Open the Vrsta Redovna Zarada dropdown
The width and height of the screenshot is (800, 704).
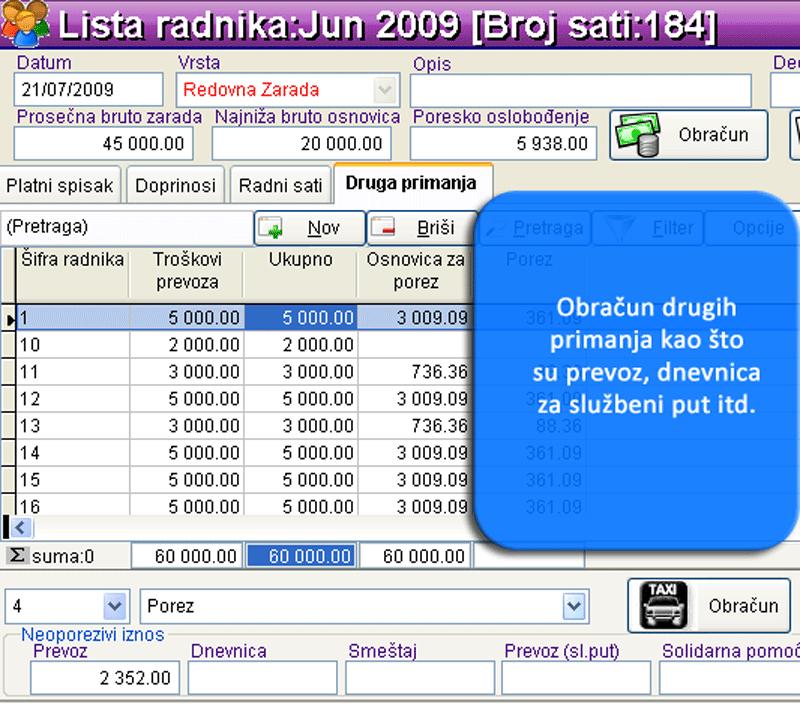click(384, 89)
